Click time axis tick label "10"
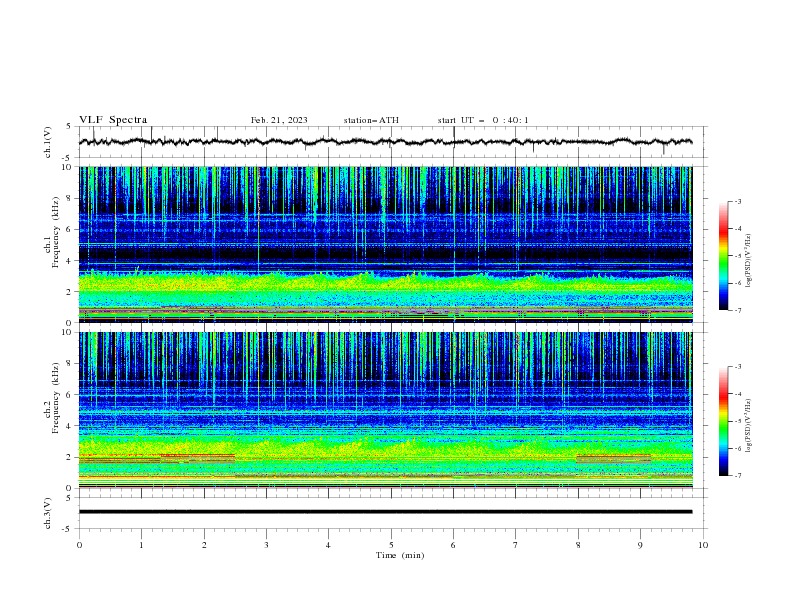Image resolution: width=792 pixels, height=612 pixels. point(703,545)
